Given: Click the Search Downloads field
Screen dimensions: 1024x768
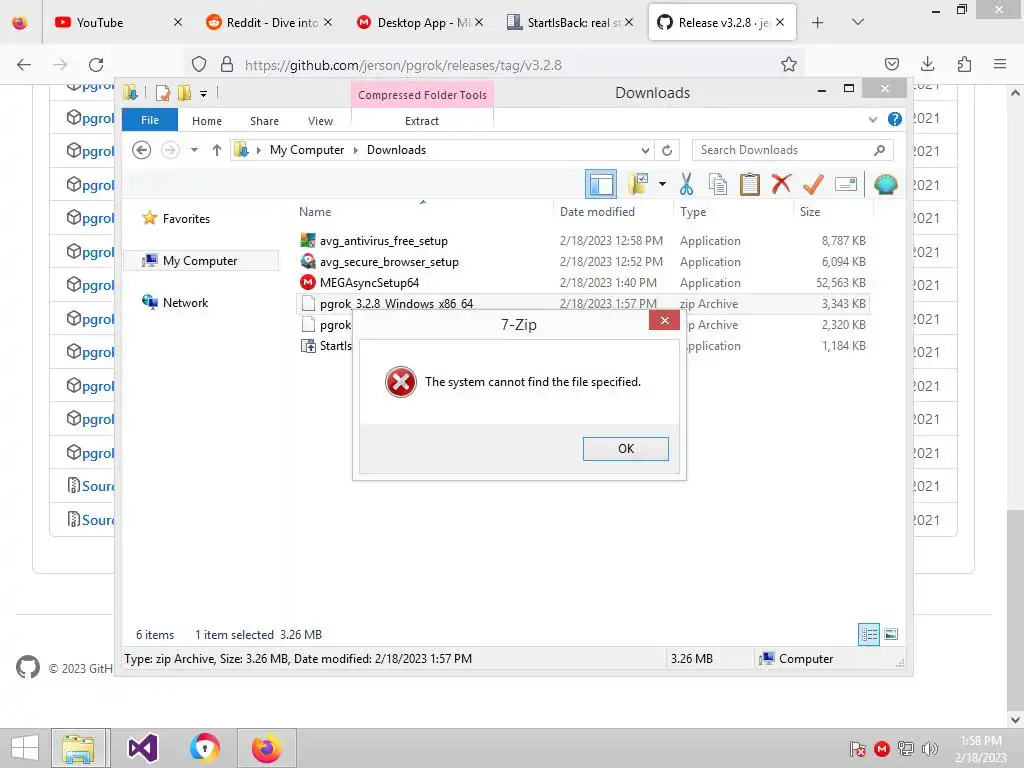Looking at the screenshot, I should point(792,150).
